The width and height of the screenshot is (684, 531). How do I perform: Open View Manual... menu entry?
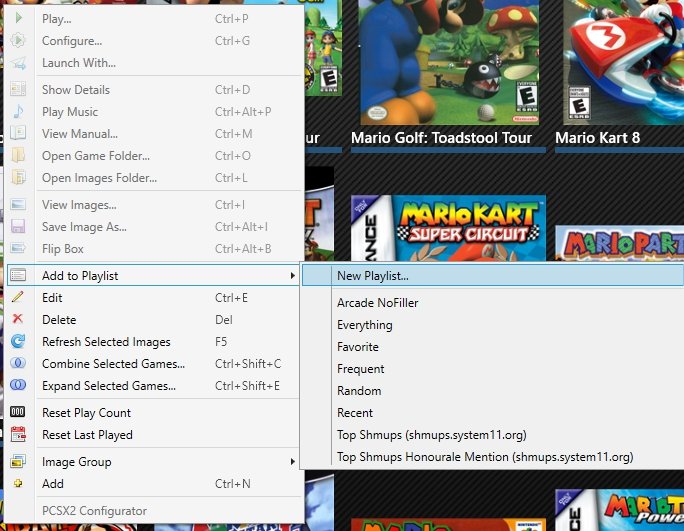pos(154,134)
